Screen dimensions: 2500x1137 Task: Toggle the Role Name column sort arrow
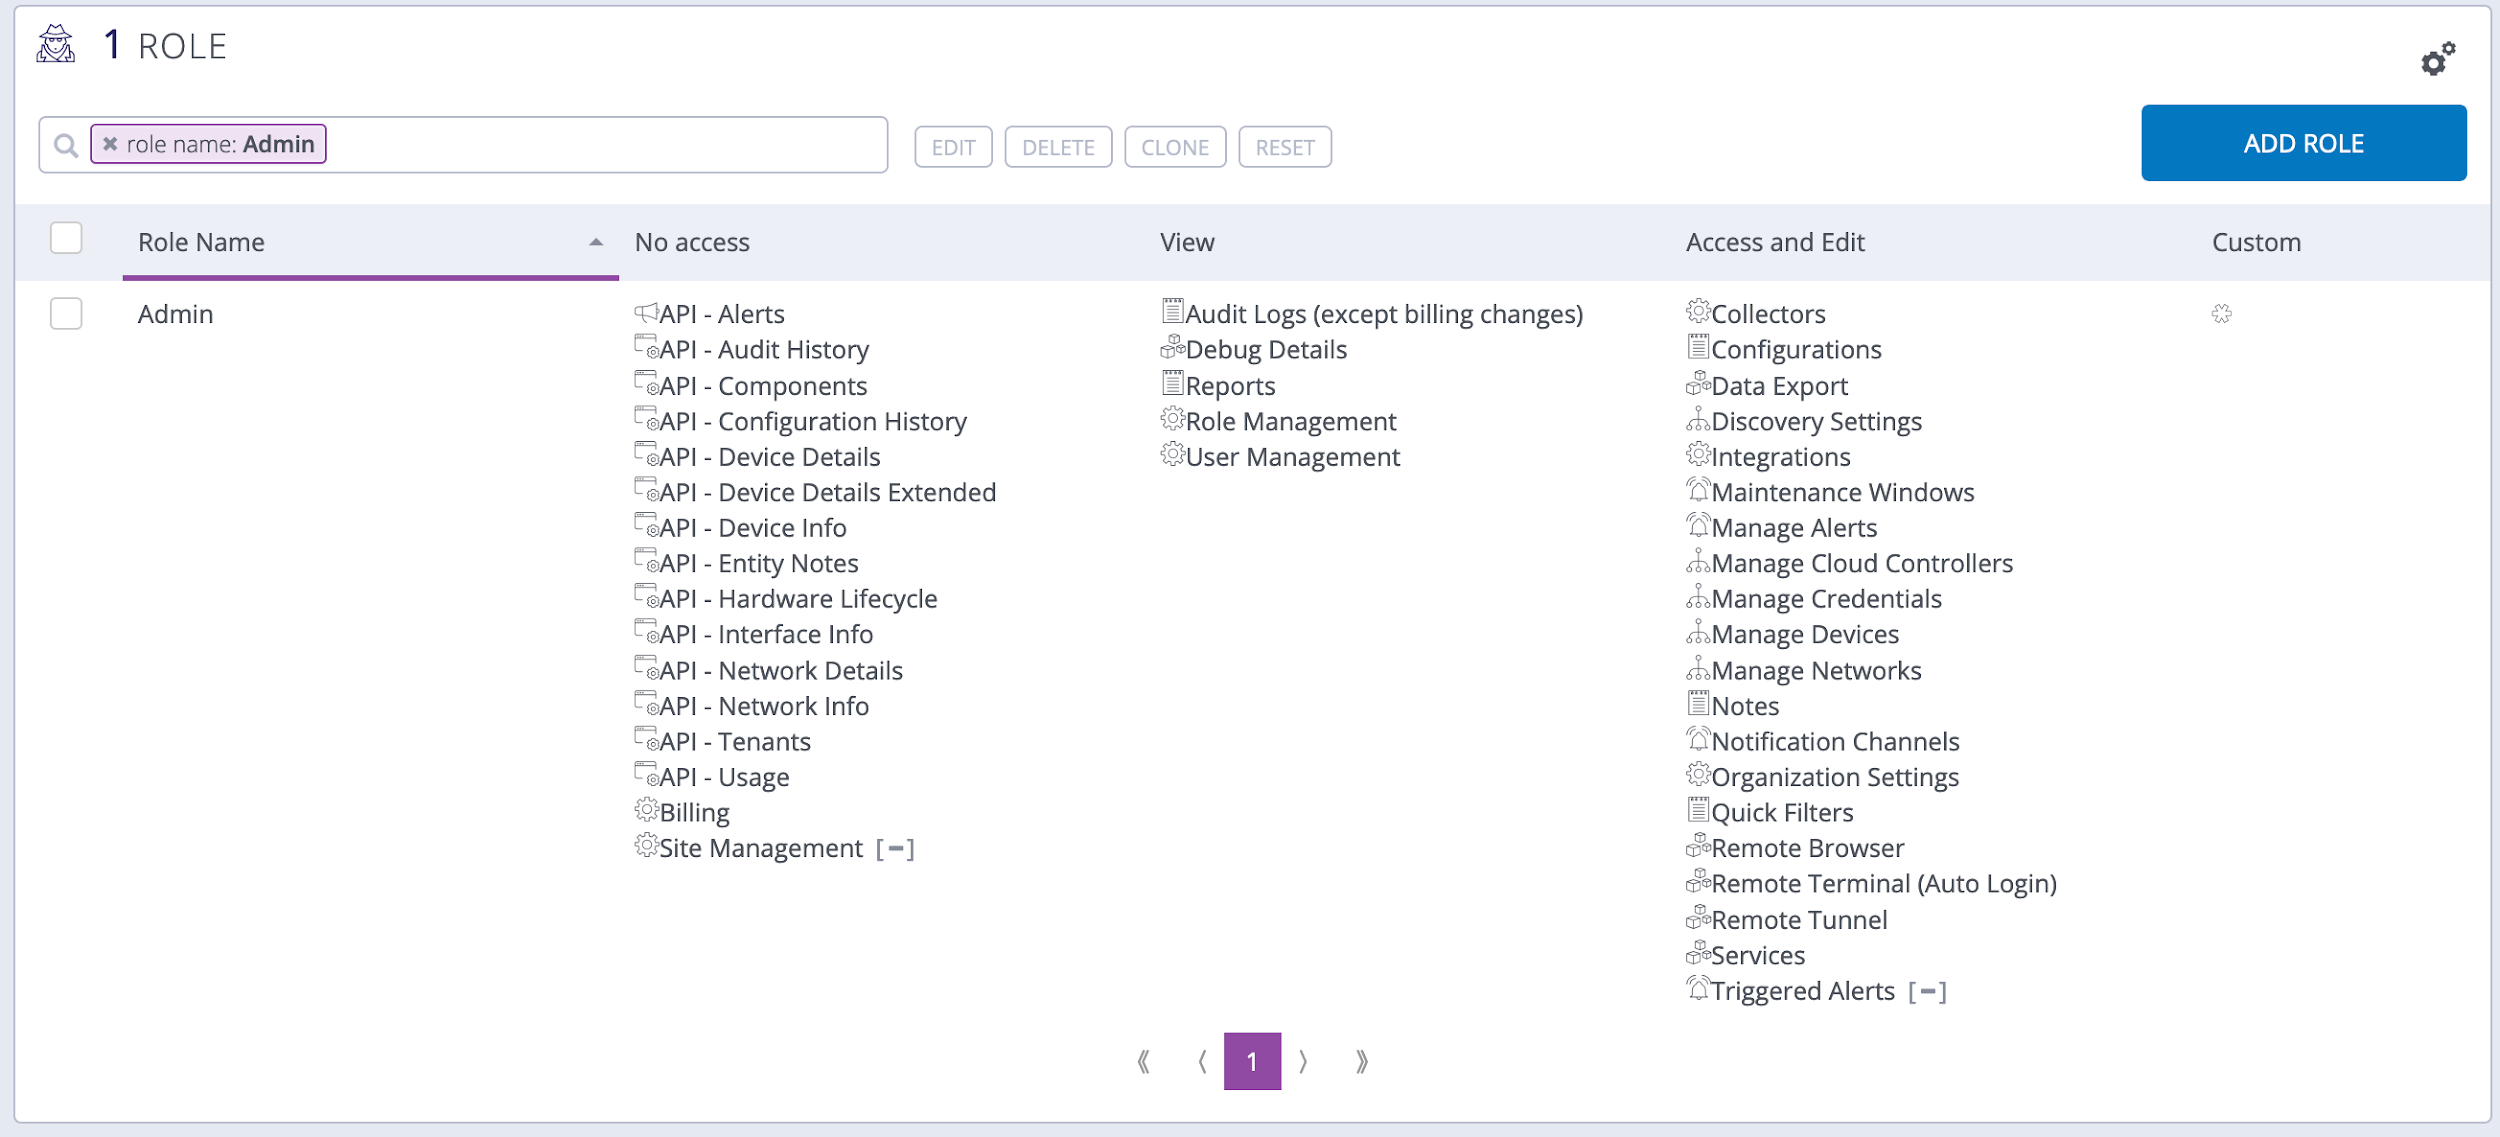coord(596,241)
